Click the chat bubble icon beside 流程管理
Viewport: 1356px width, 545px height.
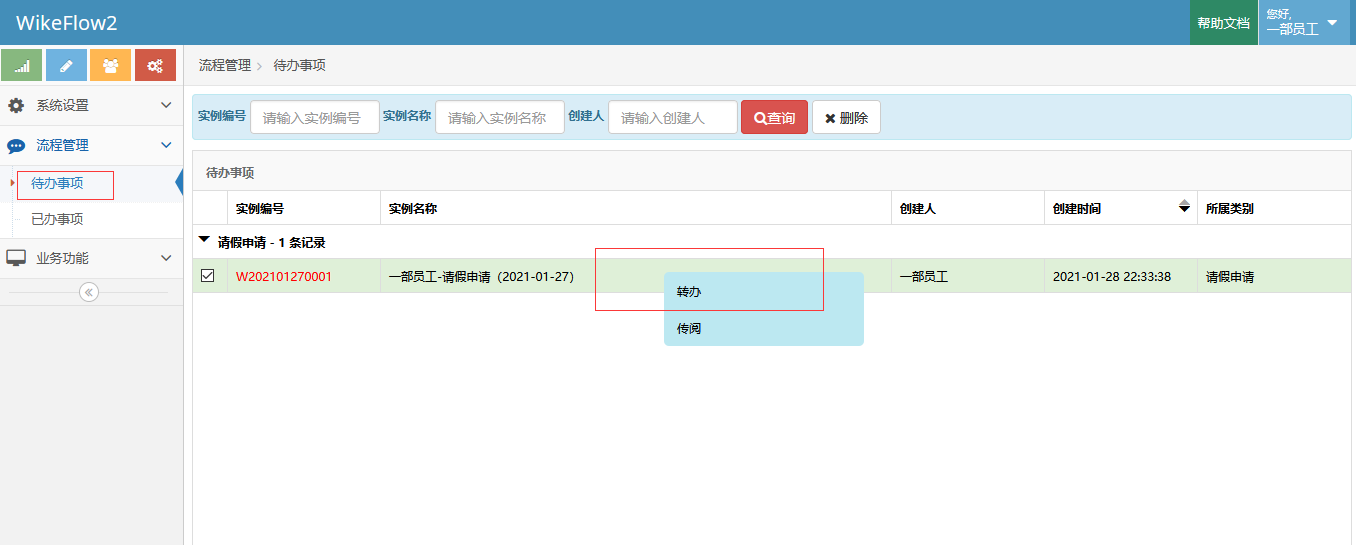point(16,146)
